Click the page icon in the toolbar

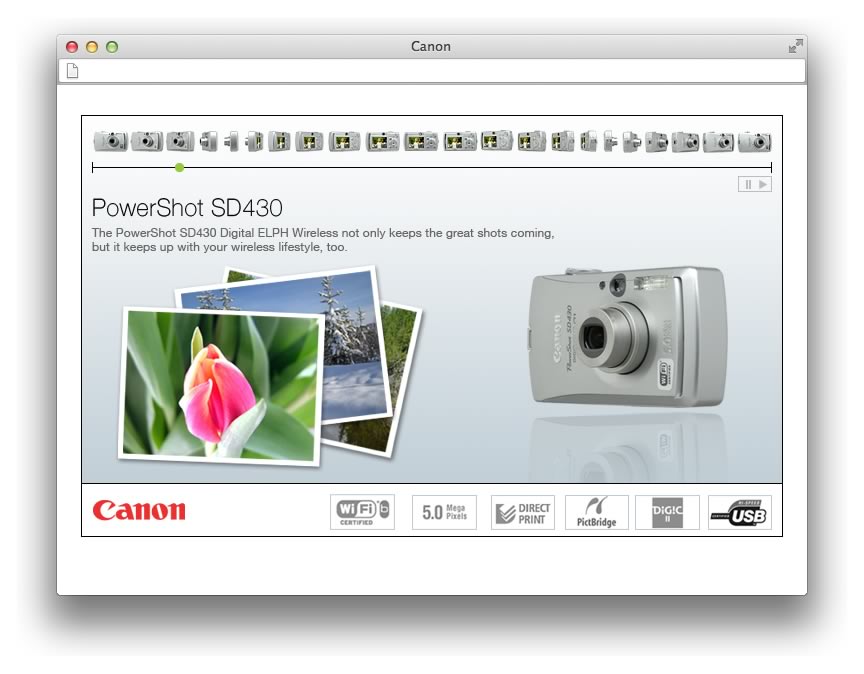point(73,71)
